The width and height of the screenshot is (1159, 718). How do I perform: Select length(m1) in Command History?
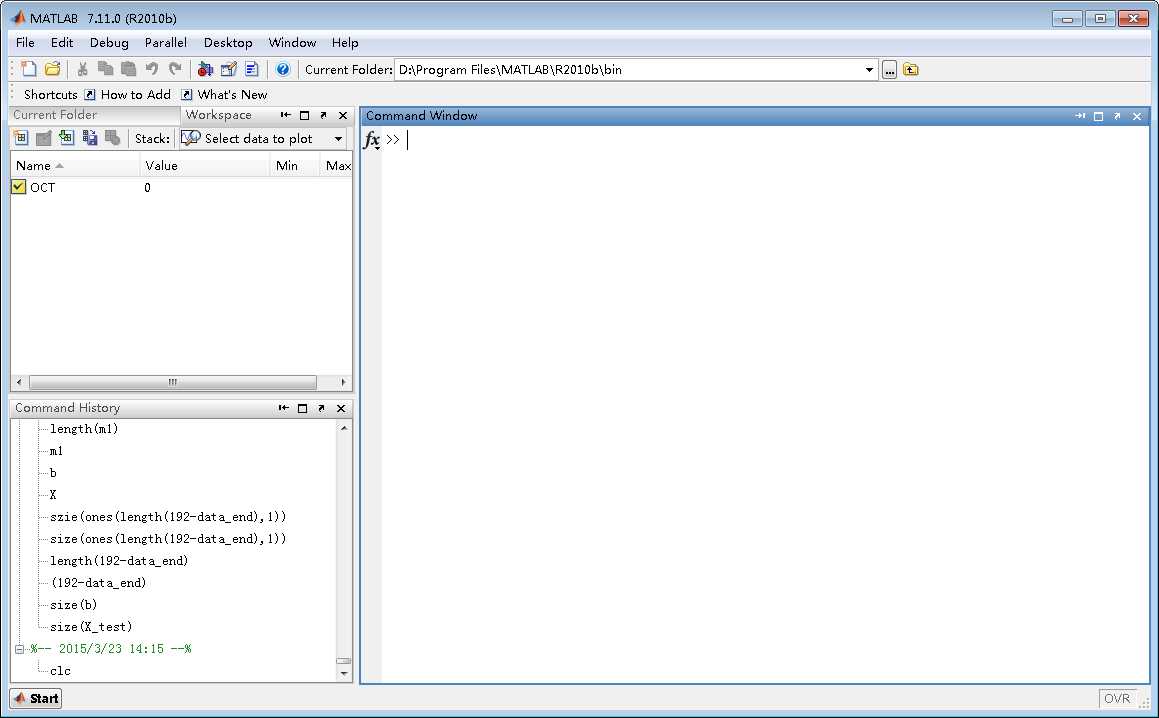[84, 429]
